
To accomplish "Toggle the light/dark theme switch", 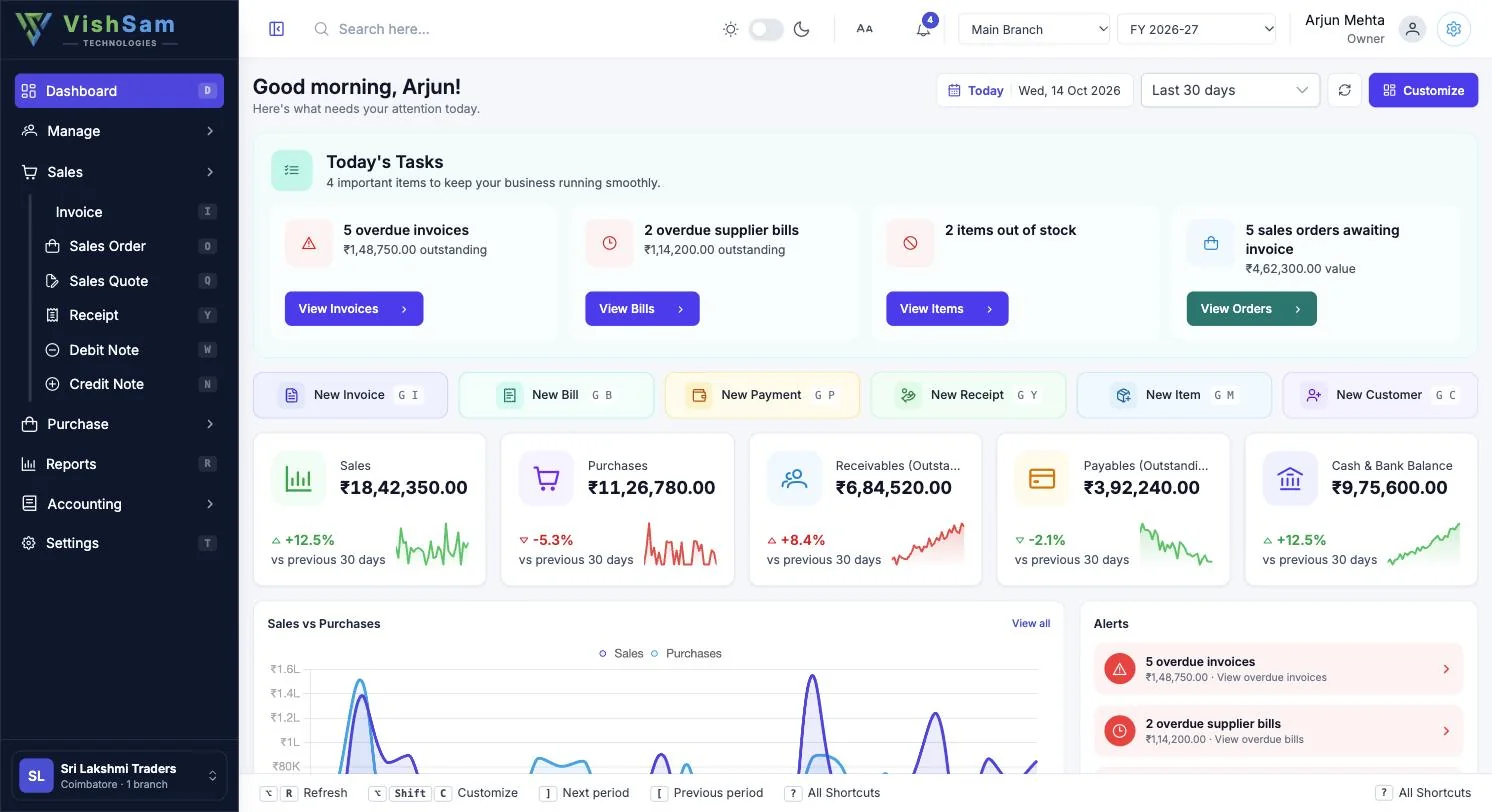I will (766, 29).
